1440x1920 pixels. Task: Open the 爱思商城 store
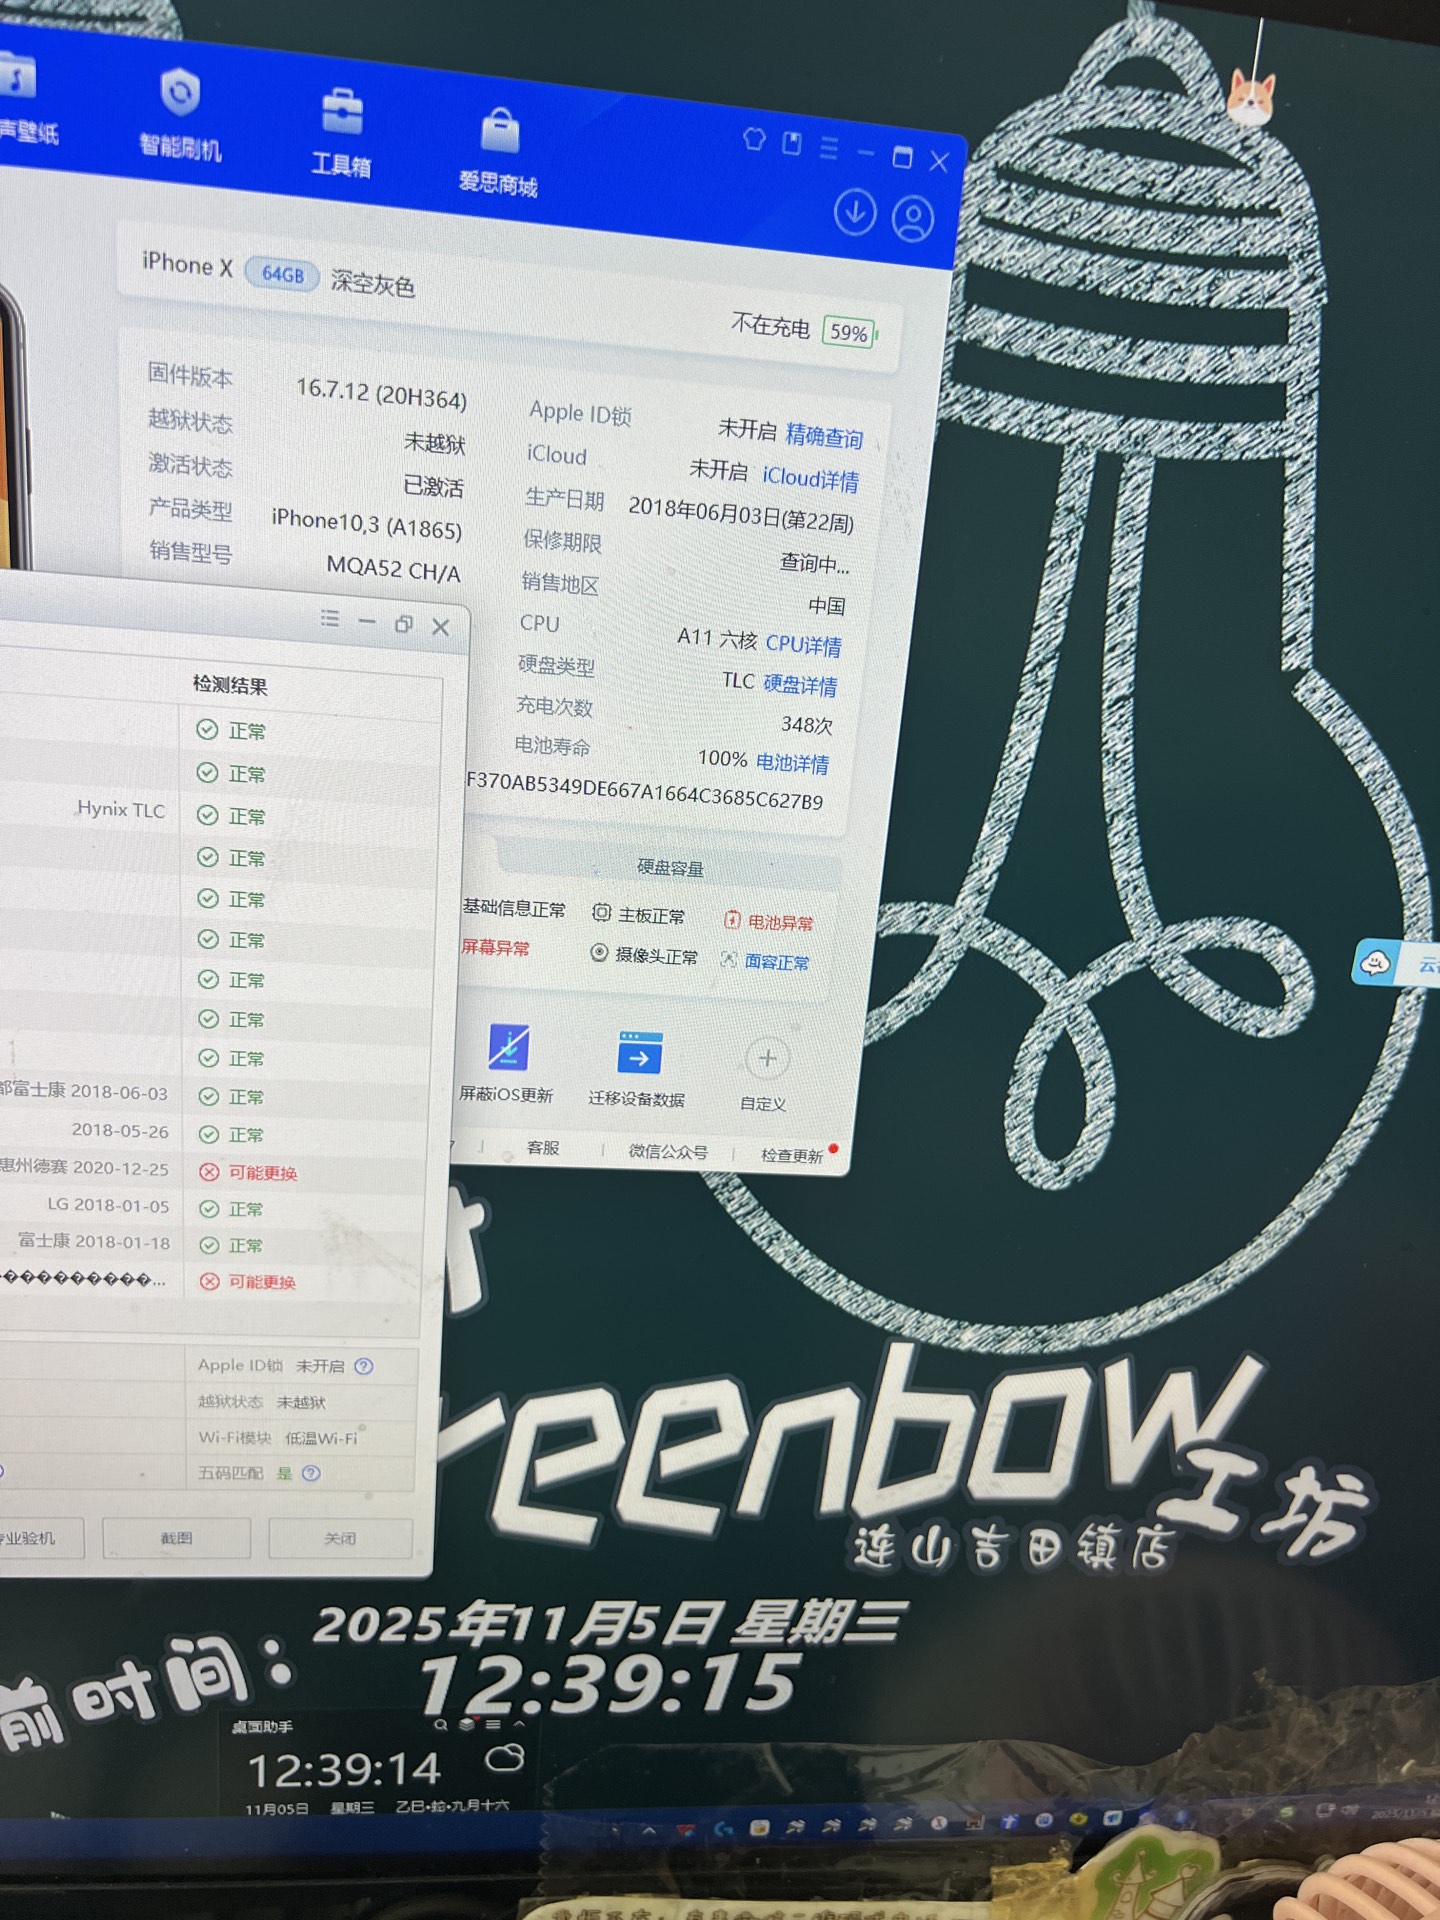(499, 150)
